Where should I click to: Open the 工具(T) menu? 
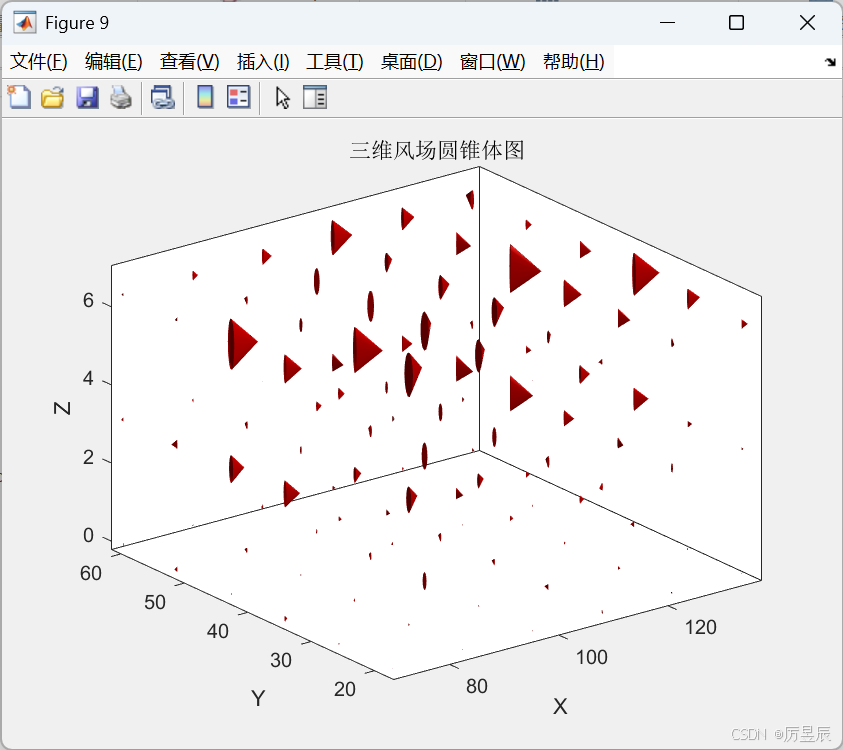pyautogui.click(x=335, y=62)
